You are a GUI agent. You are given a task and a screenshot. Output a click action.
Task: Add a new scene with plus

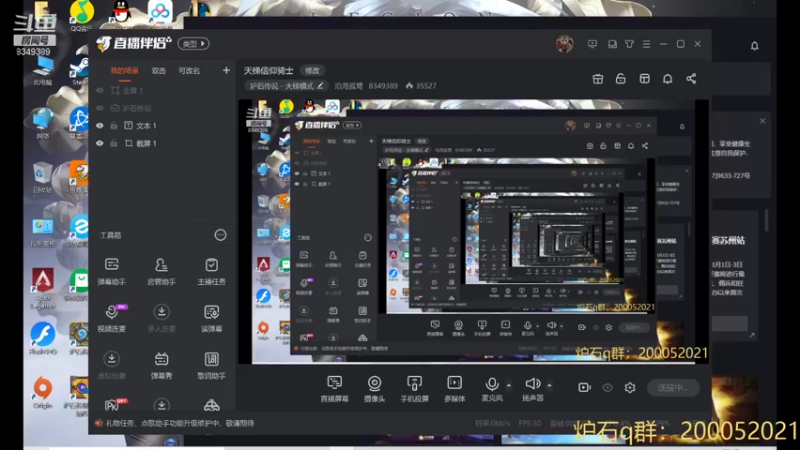(x=226, y=70)
